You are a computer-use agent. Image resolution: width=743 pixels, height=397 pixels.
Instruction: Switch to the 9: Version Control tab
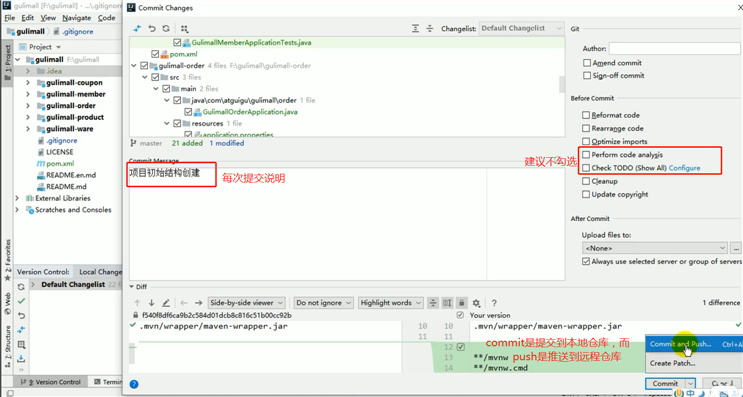coord(51,382)
